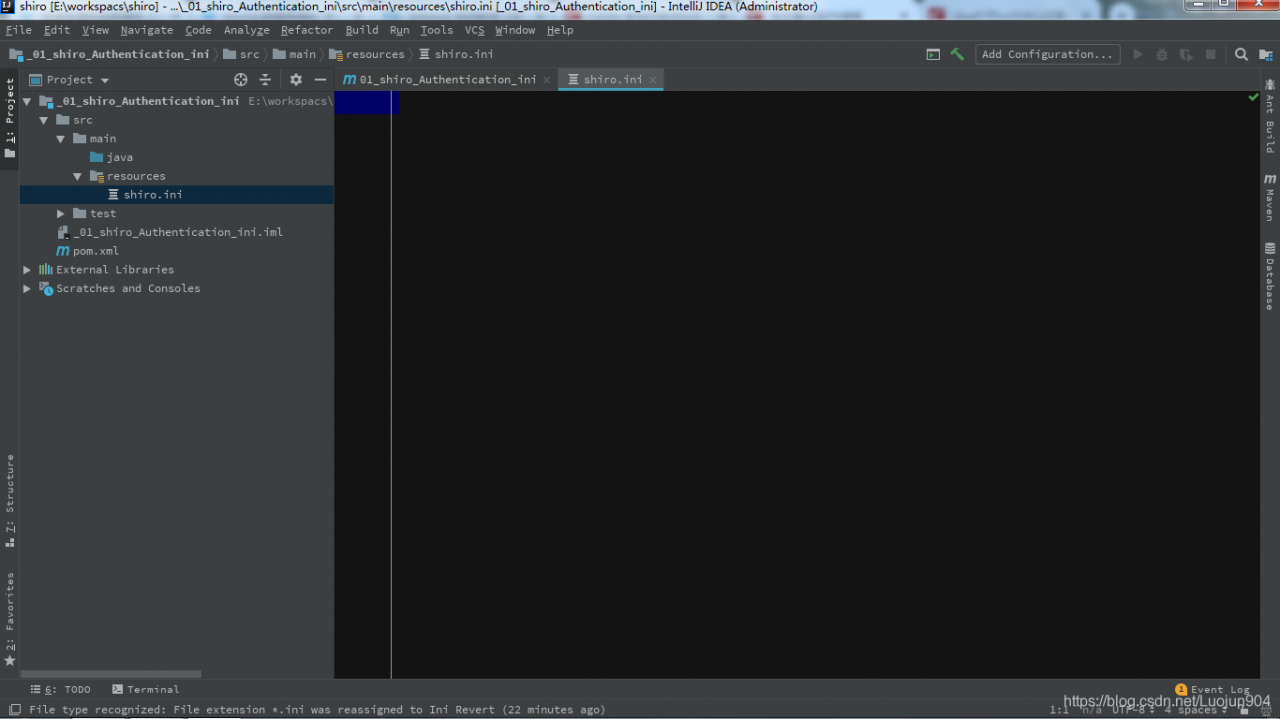Open the VCS menu
The image size is (1280, 719).
coord(474,30)
